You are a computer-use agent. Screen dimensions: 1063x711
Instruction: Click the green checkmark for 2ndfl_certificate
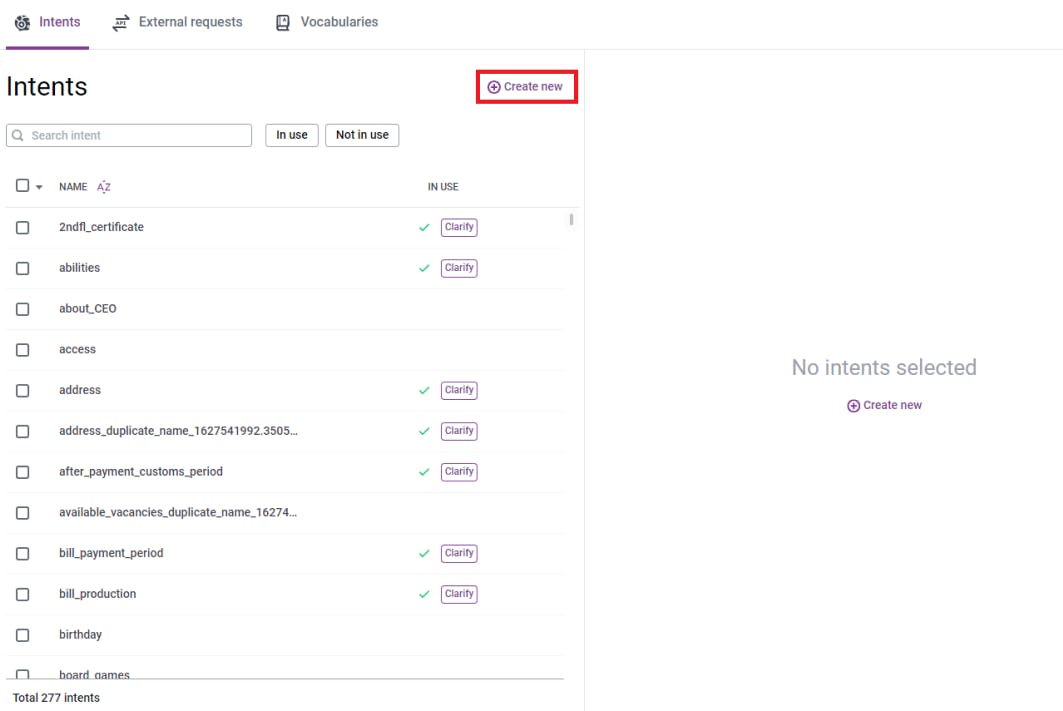[x=424, y=228]
